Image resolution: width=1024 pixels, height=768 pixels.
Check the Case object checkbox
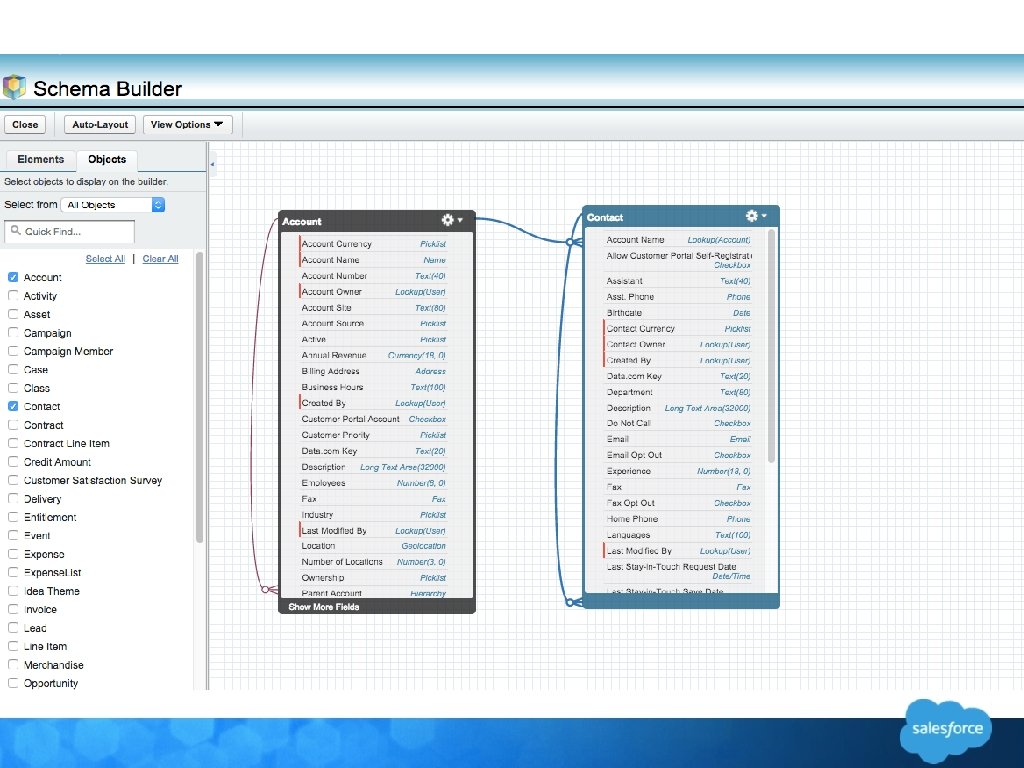coord(13,369)
